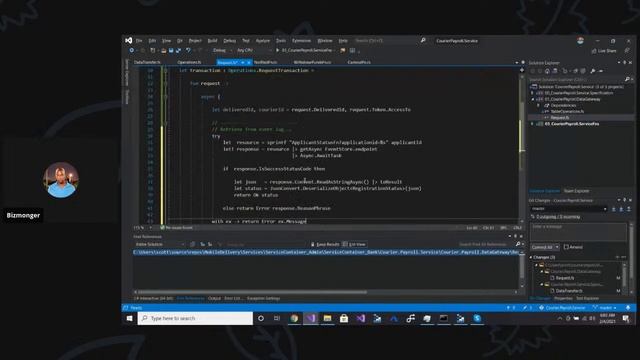640x360 pixels.
Task: Open the Tools menu
Action: pyautogui.click(x=281, y=41)
